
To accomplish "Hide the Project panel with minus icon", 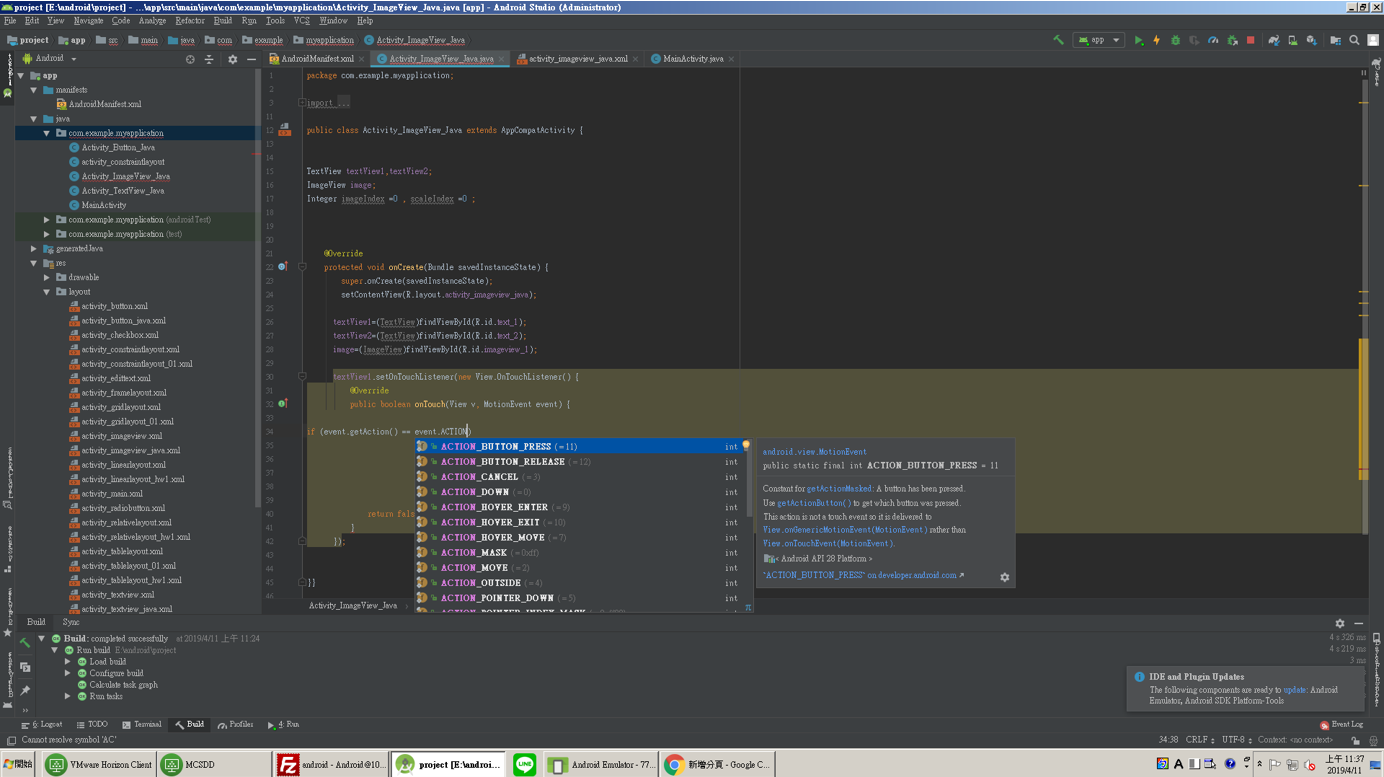I will pyautogui.click(x=251, y=59).
